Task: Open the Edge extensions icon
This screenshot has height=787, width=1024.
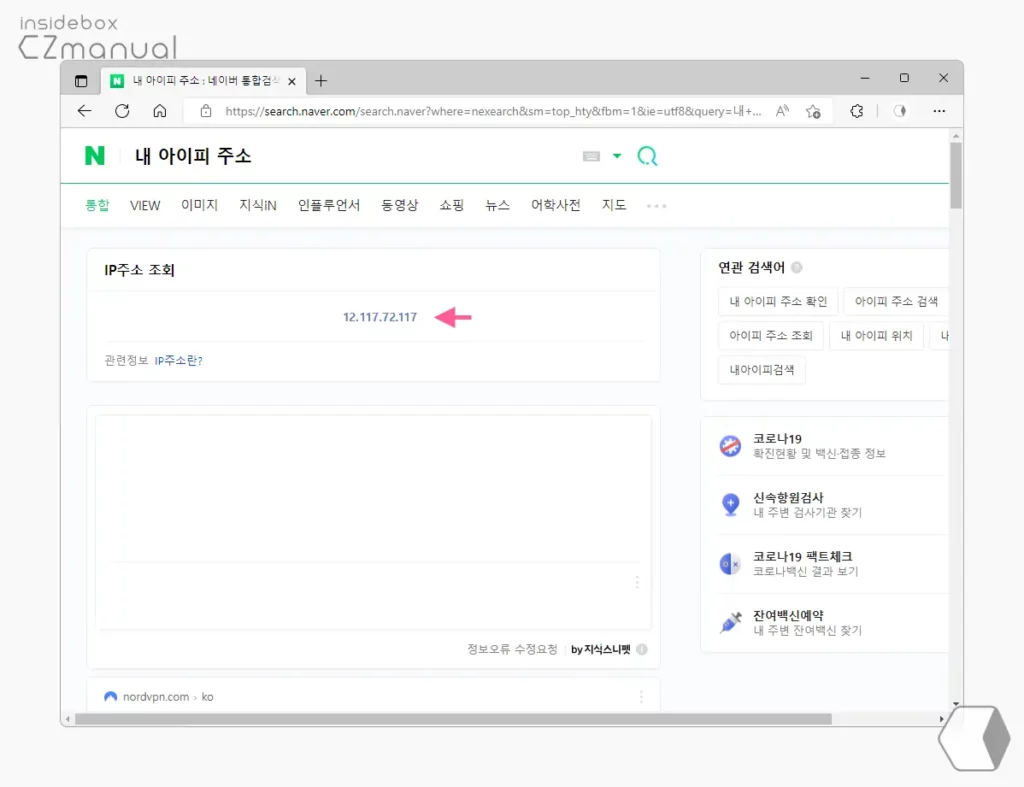Action: [857, 111]
